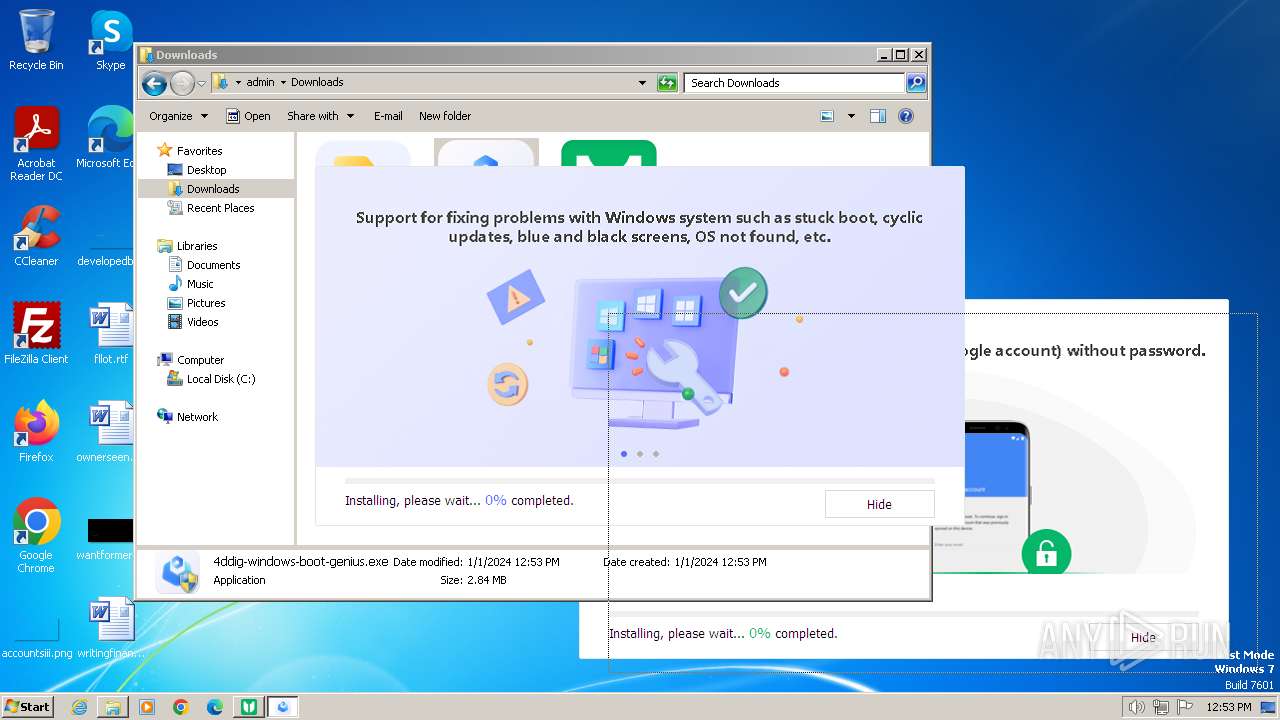1280x720 pixels.
Task: Open the Explorer folder taskbar button
Action: click(x=113, y=707)
